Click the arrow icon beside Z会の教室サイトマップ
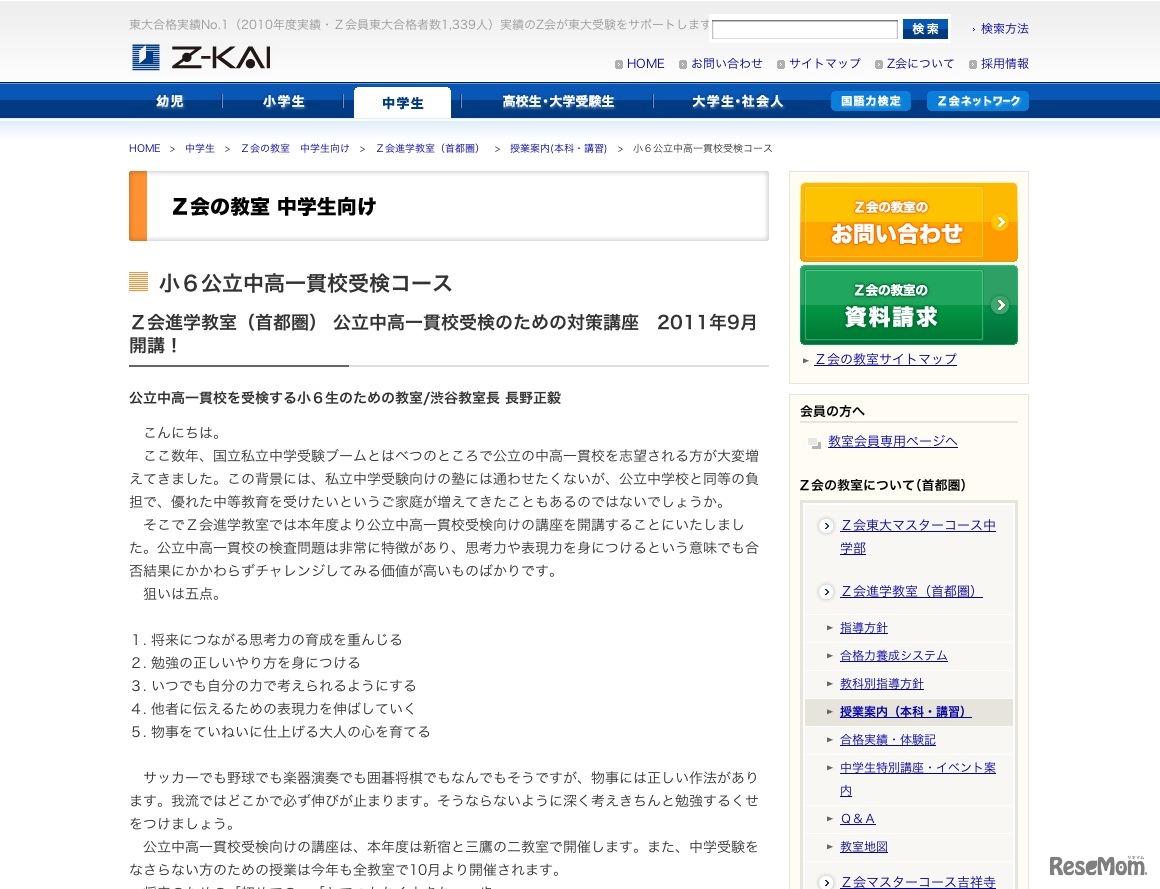 [x=806, y=359]
